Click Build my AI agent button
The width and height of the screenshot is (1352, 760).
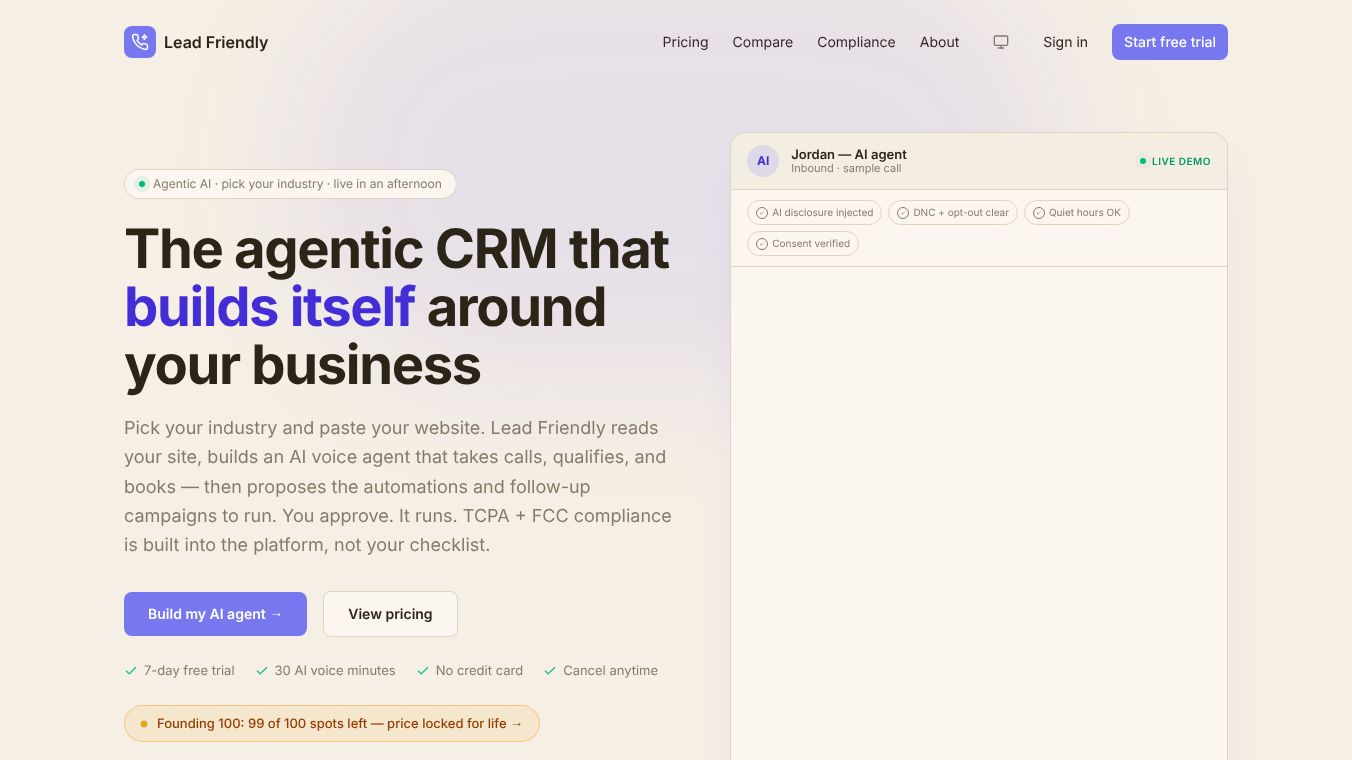215,614
